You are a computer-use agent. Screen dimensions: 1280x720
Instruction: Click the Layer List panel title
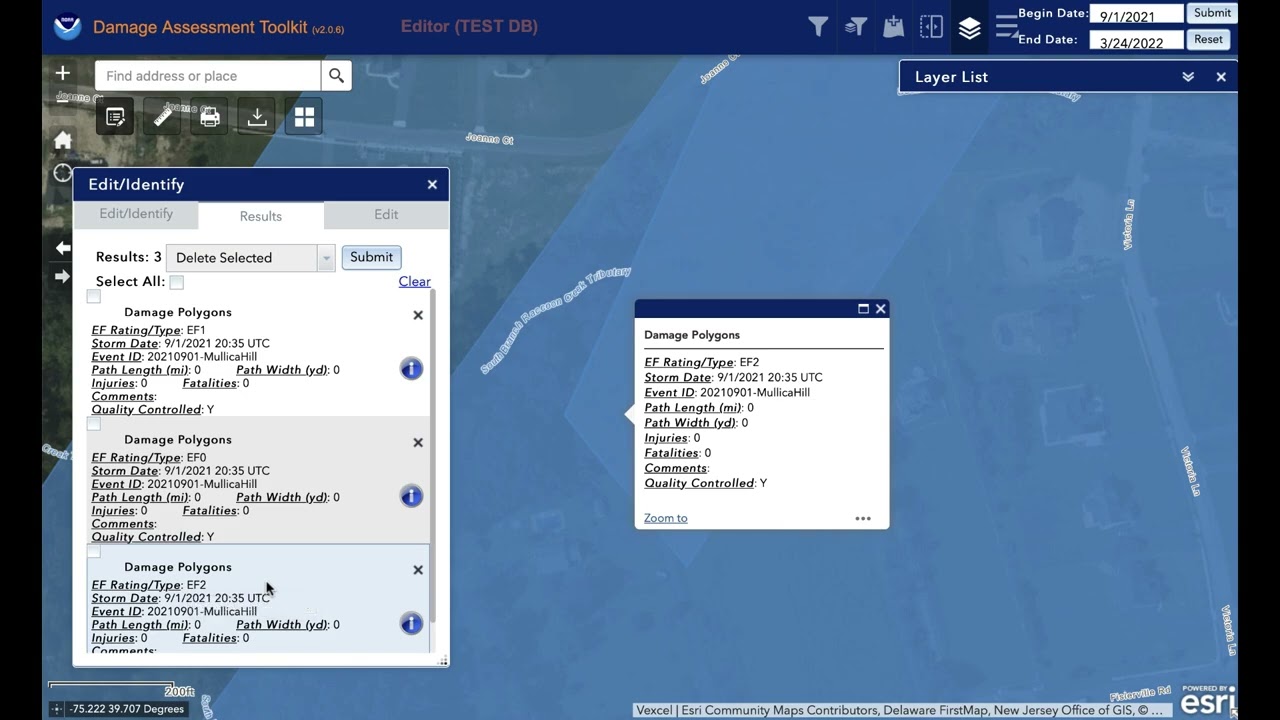pyautogui.click(x=951, y=77)
